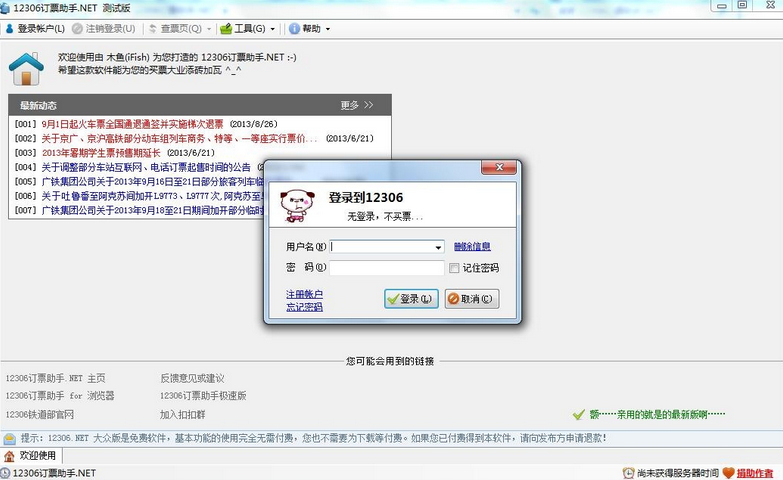Open the 登录帐户(L) toolbar item

pyautogui.click(x=35, y=29)
